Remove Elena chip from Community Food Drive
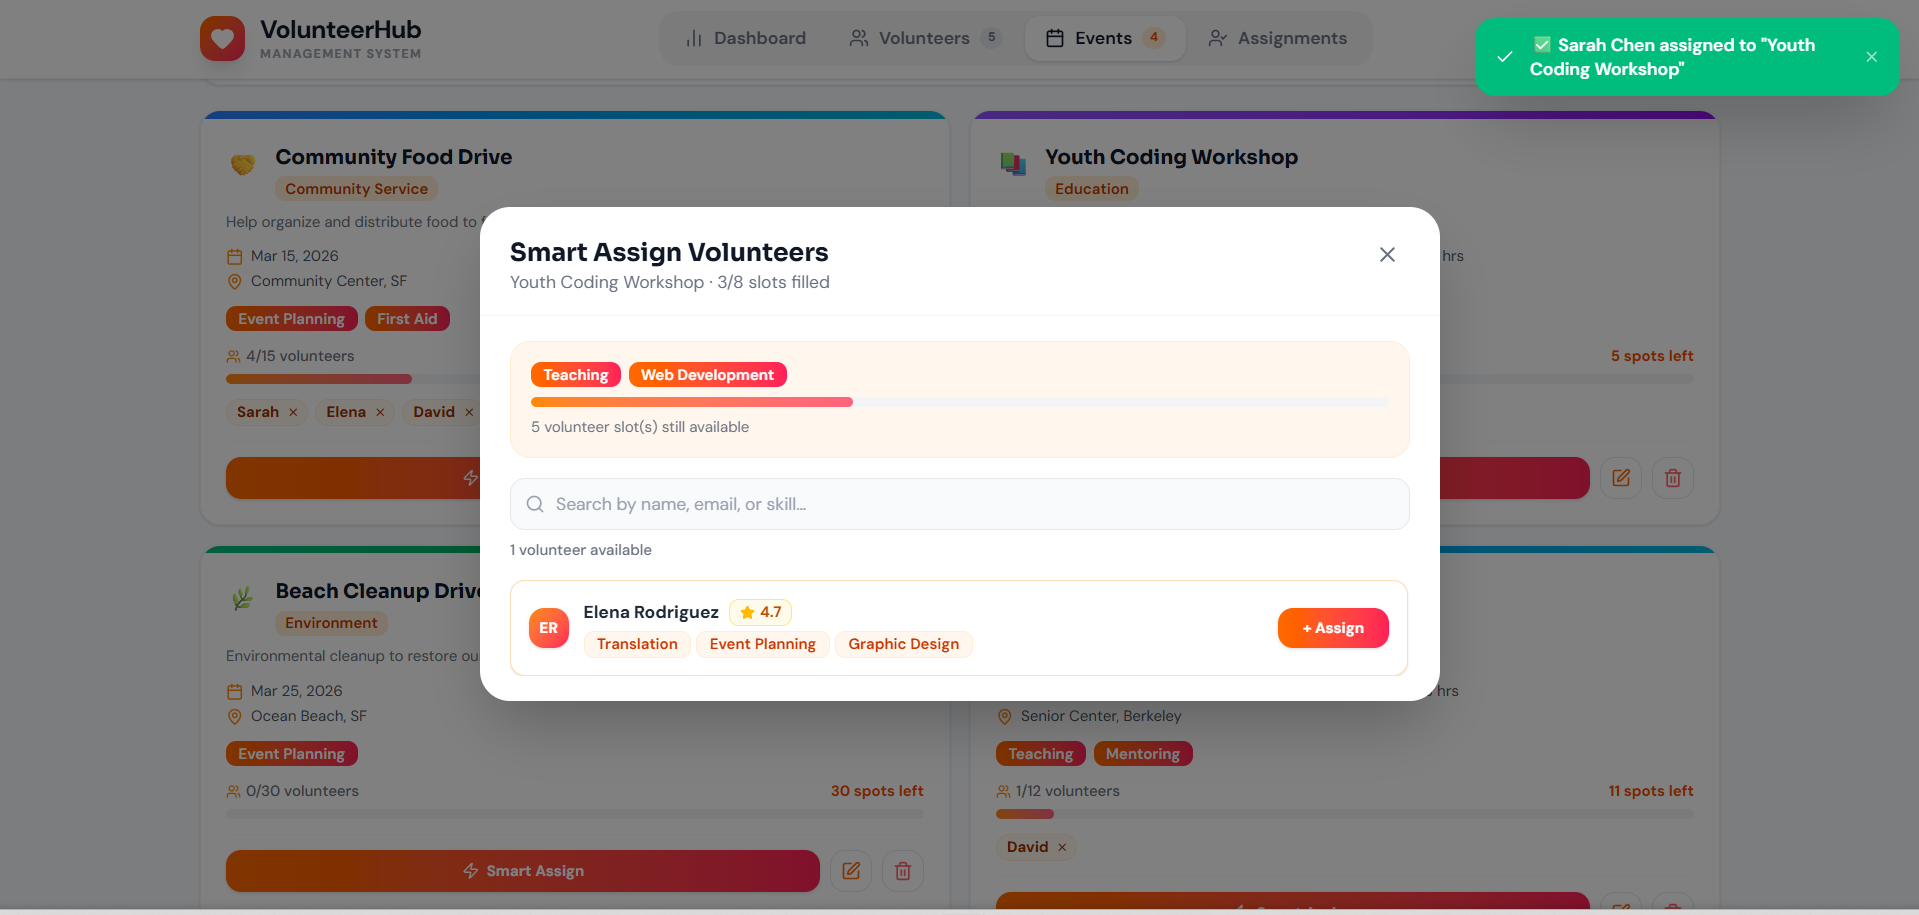 [380, 412]
